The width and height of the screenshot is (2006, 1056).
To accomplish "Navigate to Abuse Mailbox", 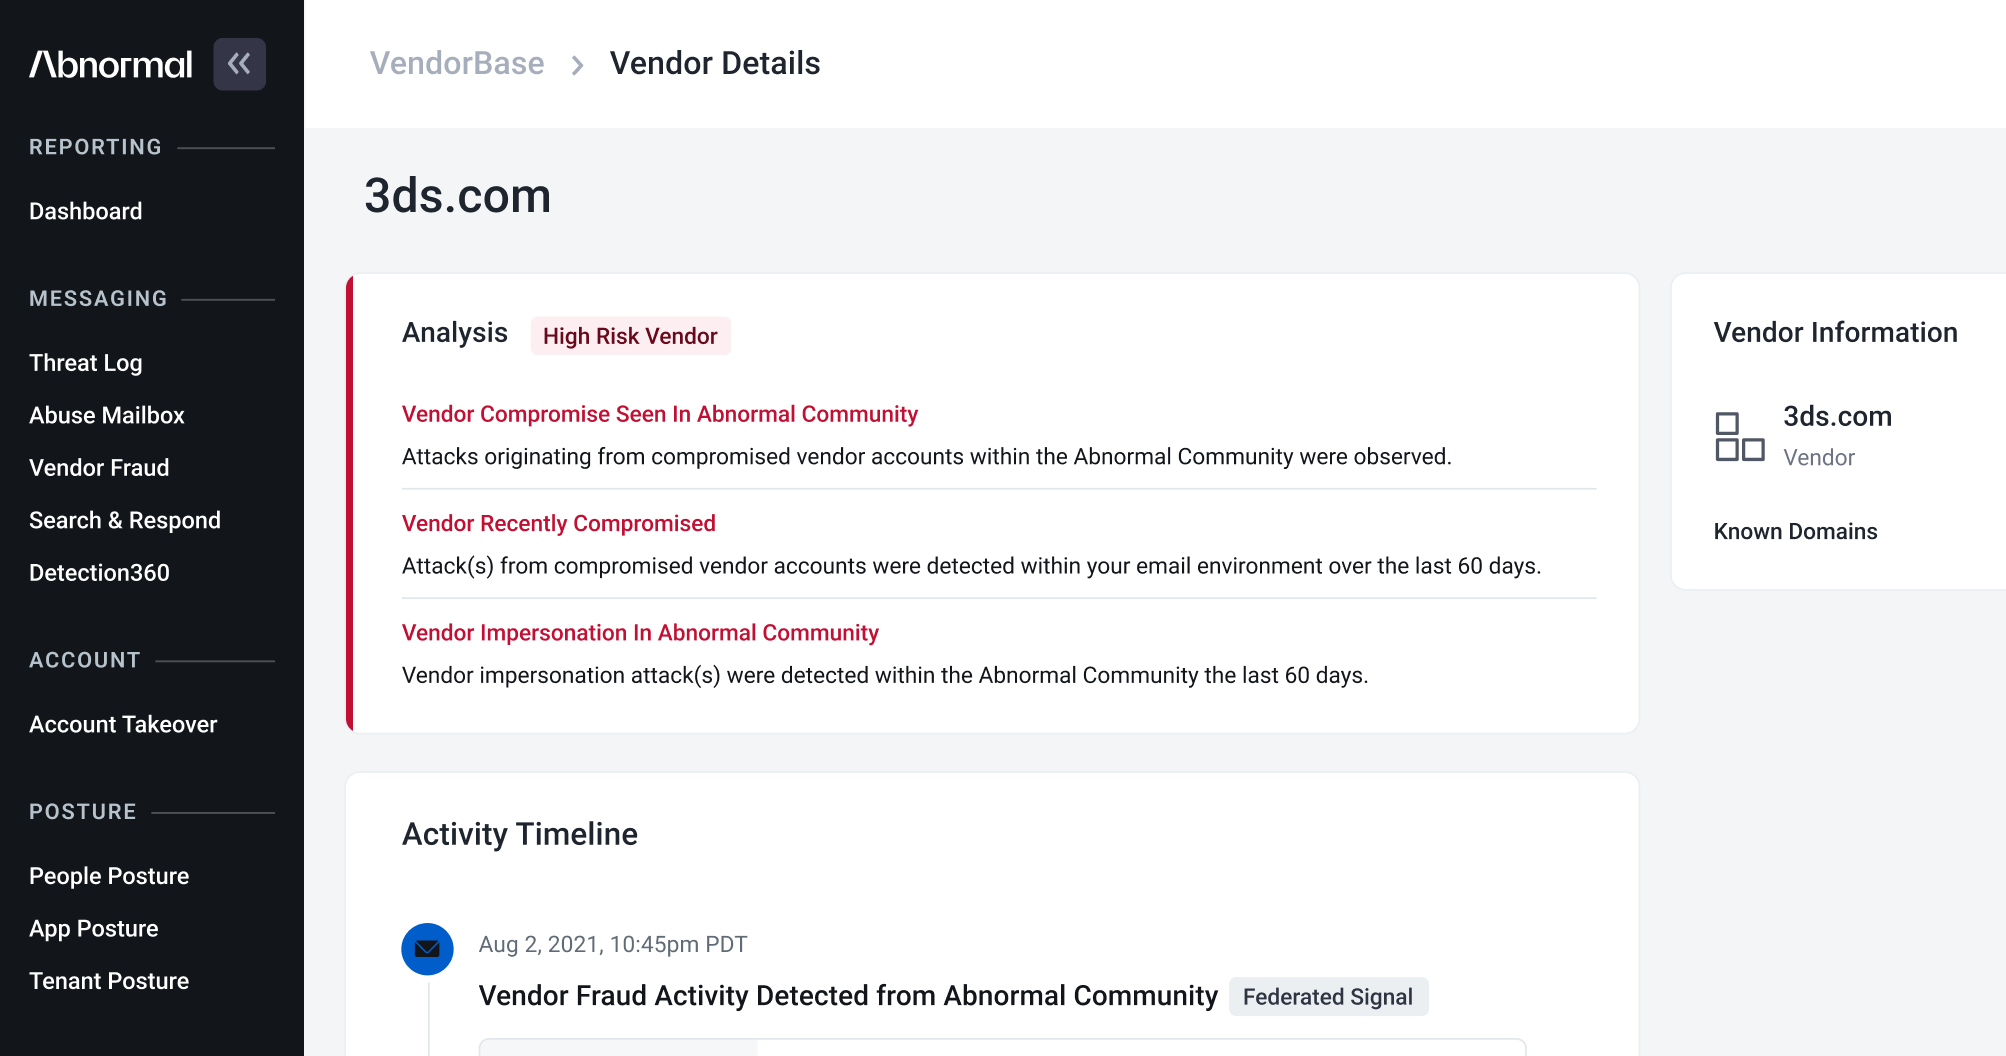I will pyautogui.click(x=107, y=415).
